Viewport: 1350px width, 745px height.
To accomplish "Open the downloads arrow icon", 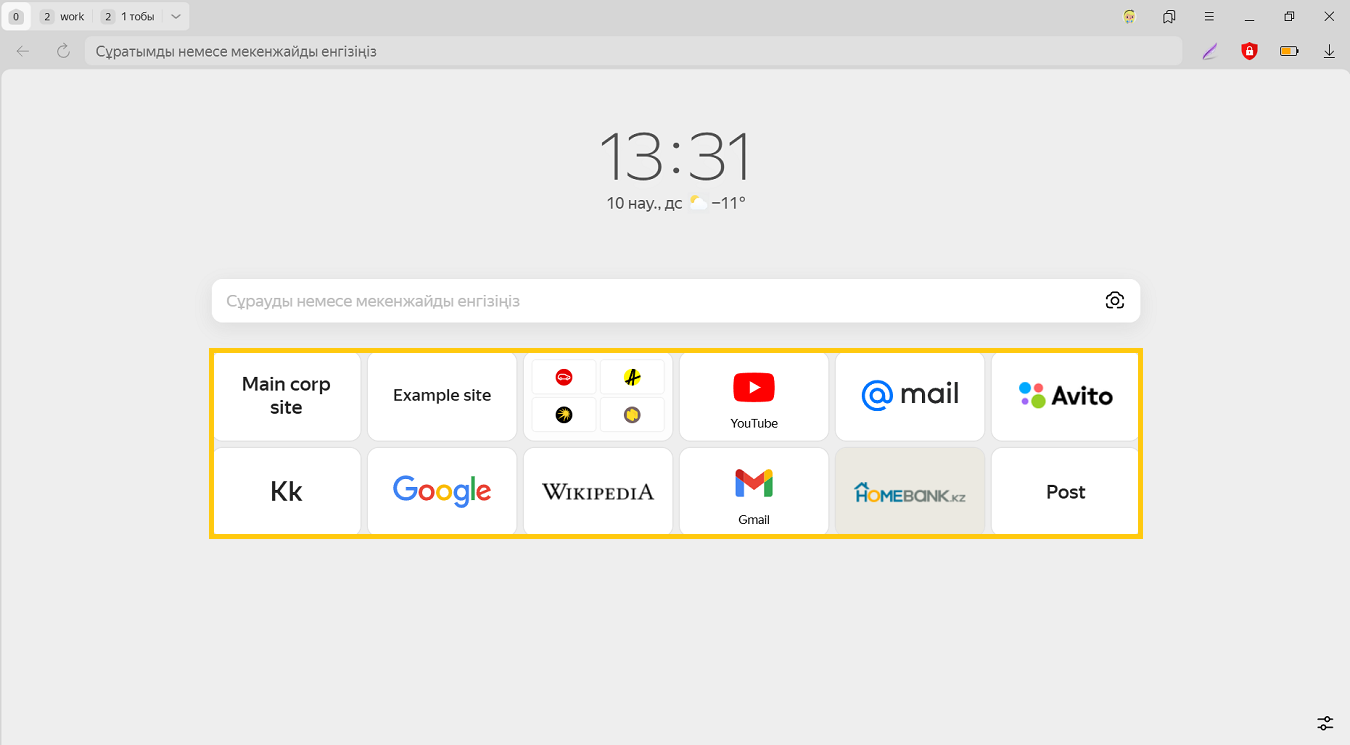I will [1329, 51].
